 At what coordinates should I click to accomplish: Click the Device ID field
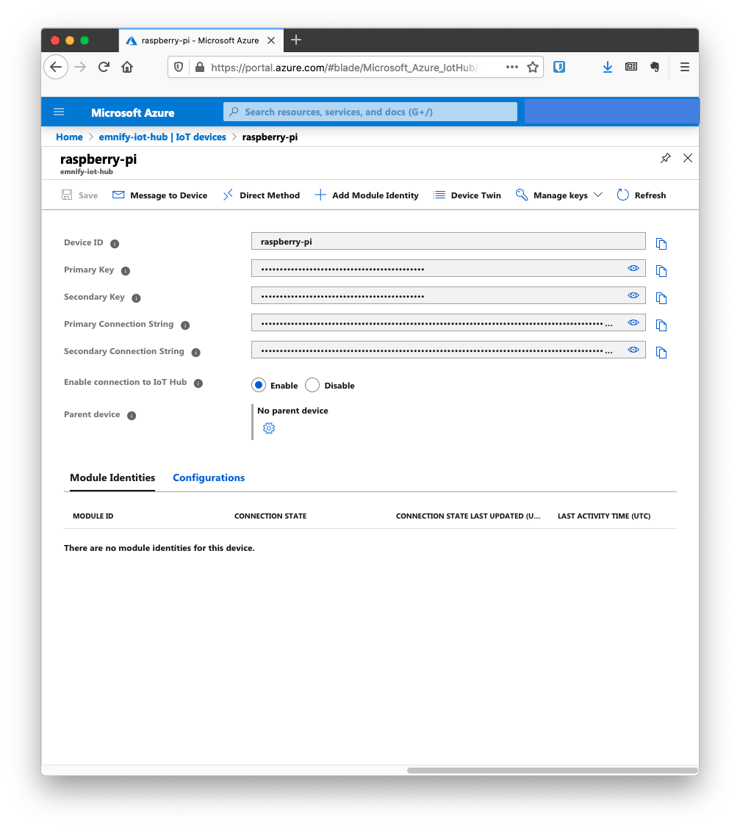pos(448,241)
